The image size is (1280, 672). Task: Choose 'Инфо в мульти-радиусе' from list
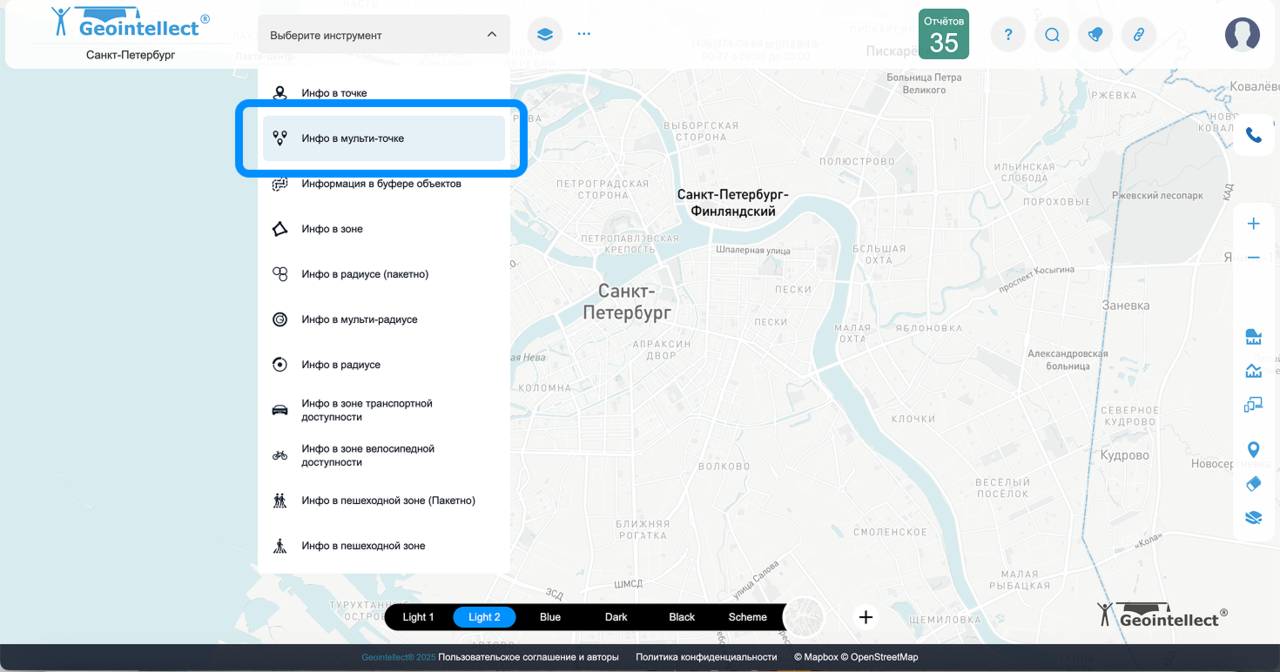tap(359, 320)
